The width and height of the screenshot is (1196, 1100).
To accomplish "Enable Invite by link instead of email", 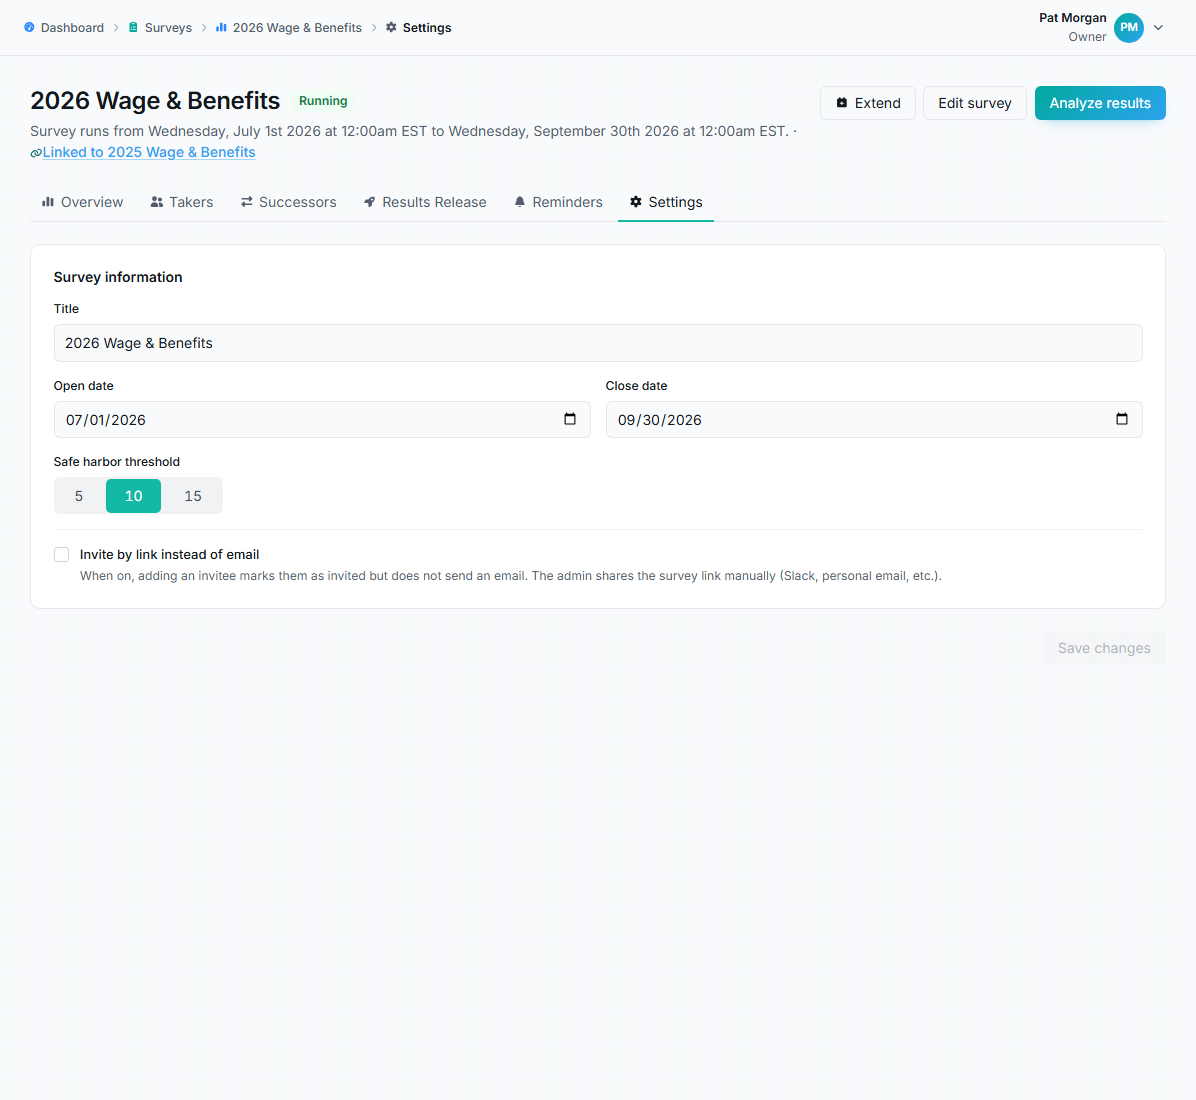I will coord(62,555).
